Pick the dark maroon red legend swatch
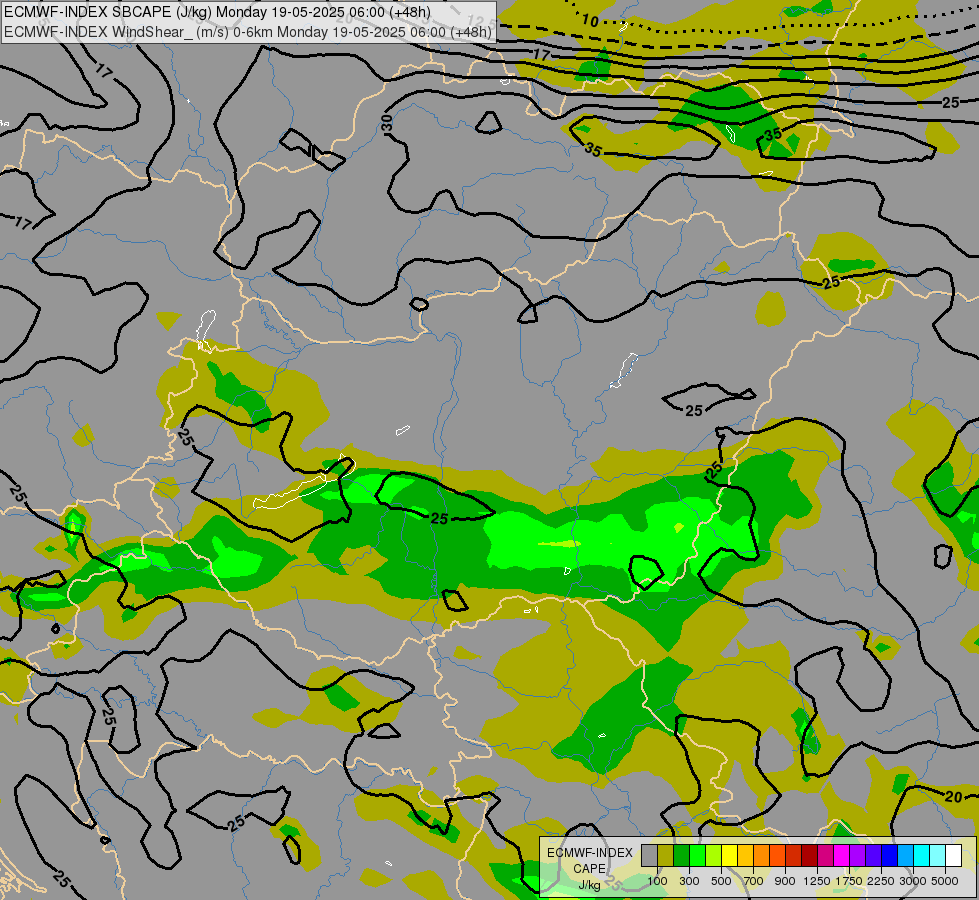The width and height of the screenshot is (979, 900). [x=809, y=856]
